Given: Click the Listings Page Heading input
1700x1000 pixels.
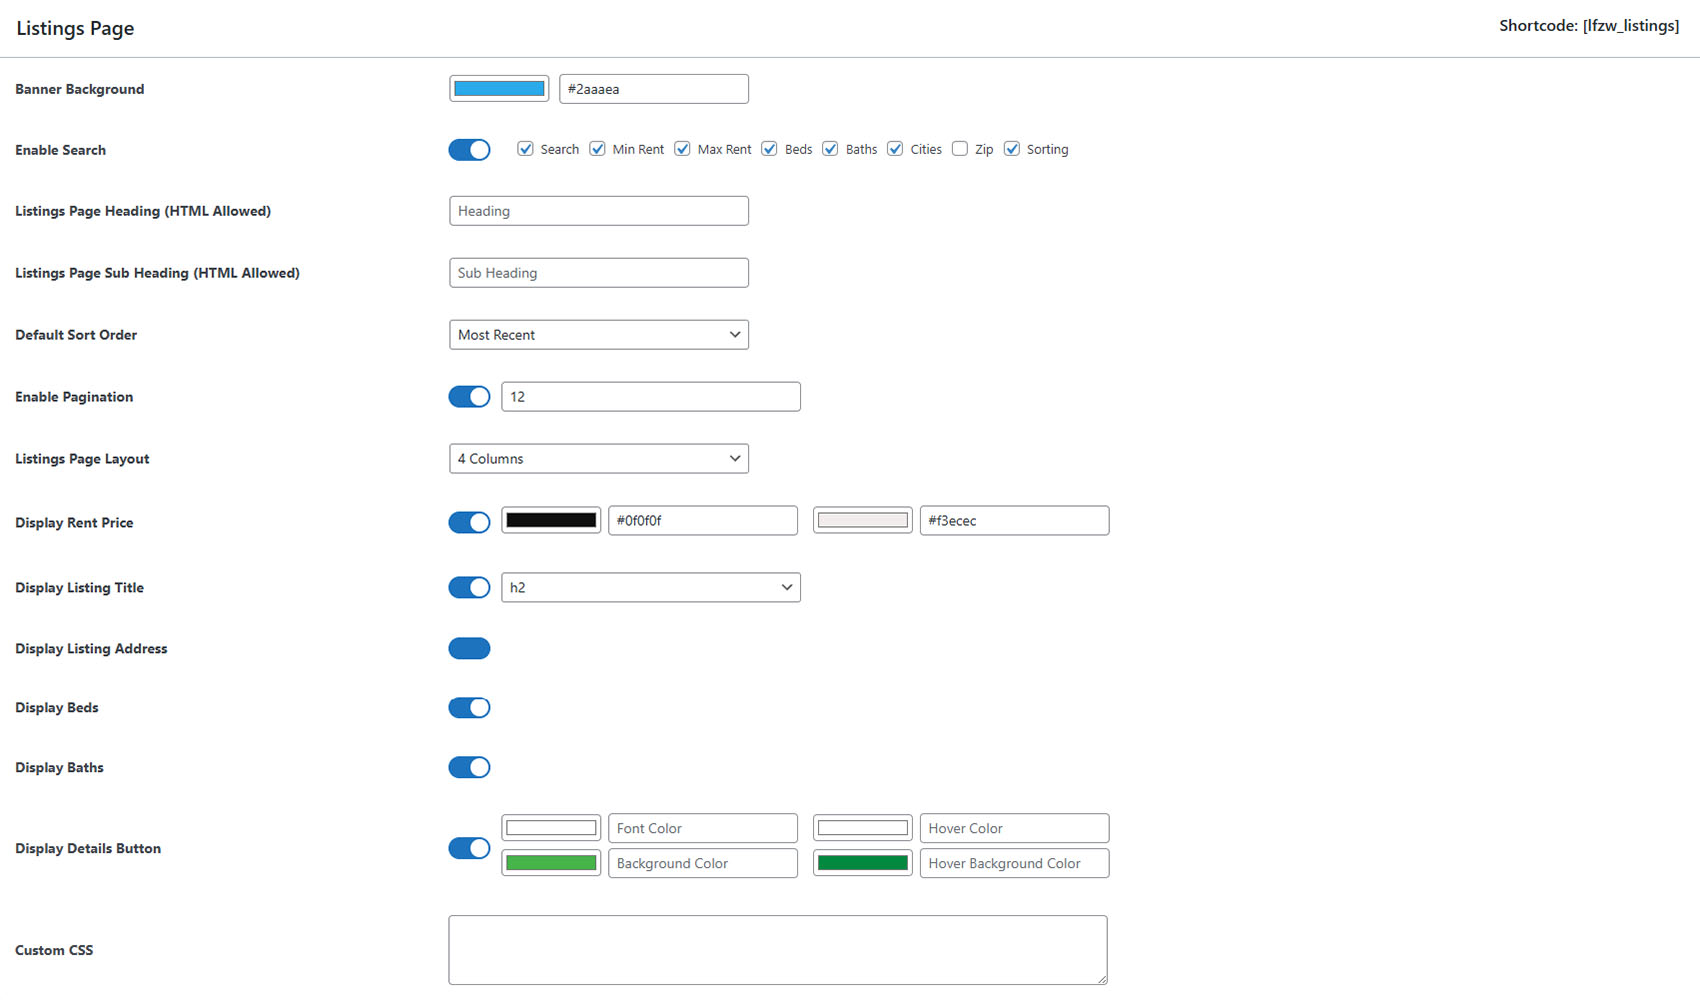Looking at the screenshot, I should 599,211.
